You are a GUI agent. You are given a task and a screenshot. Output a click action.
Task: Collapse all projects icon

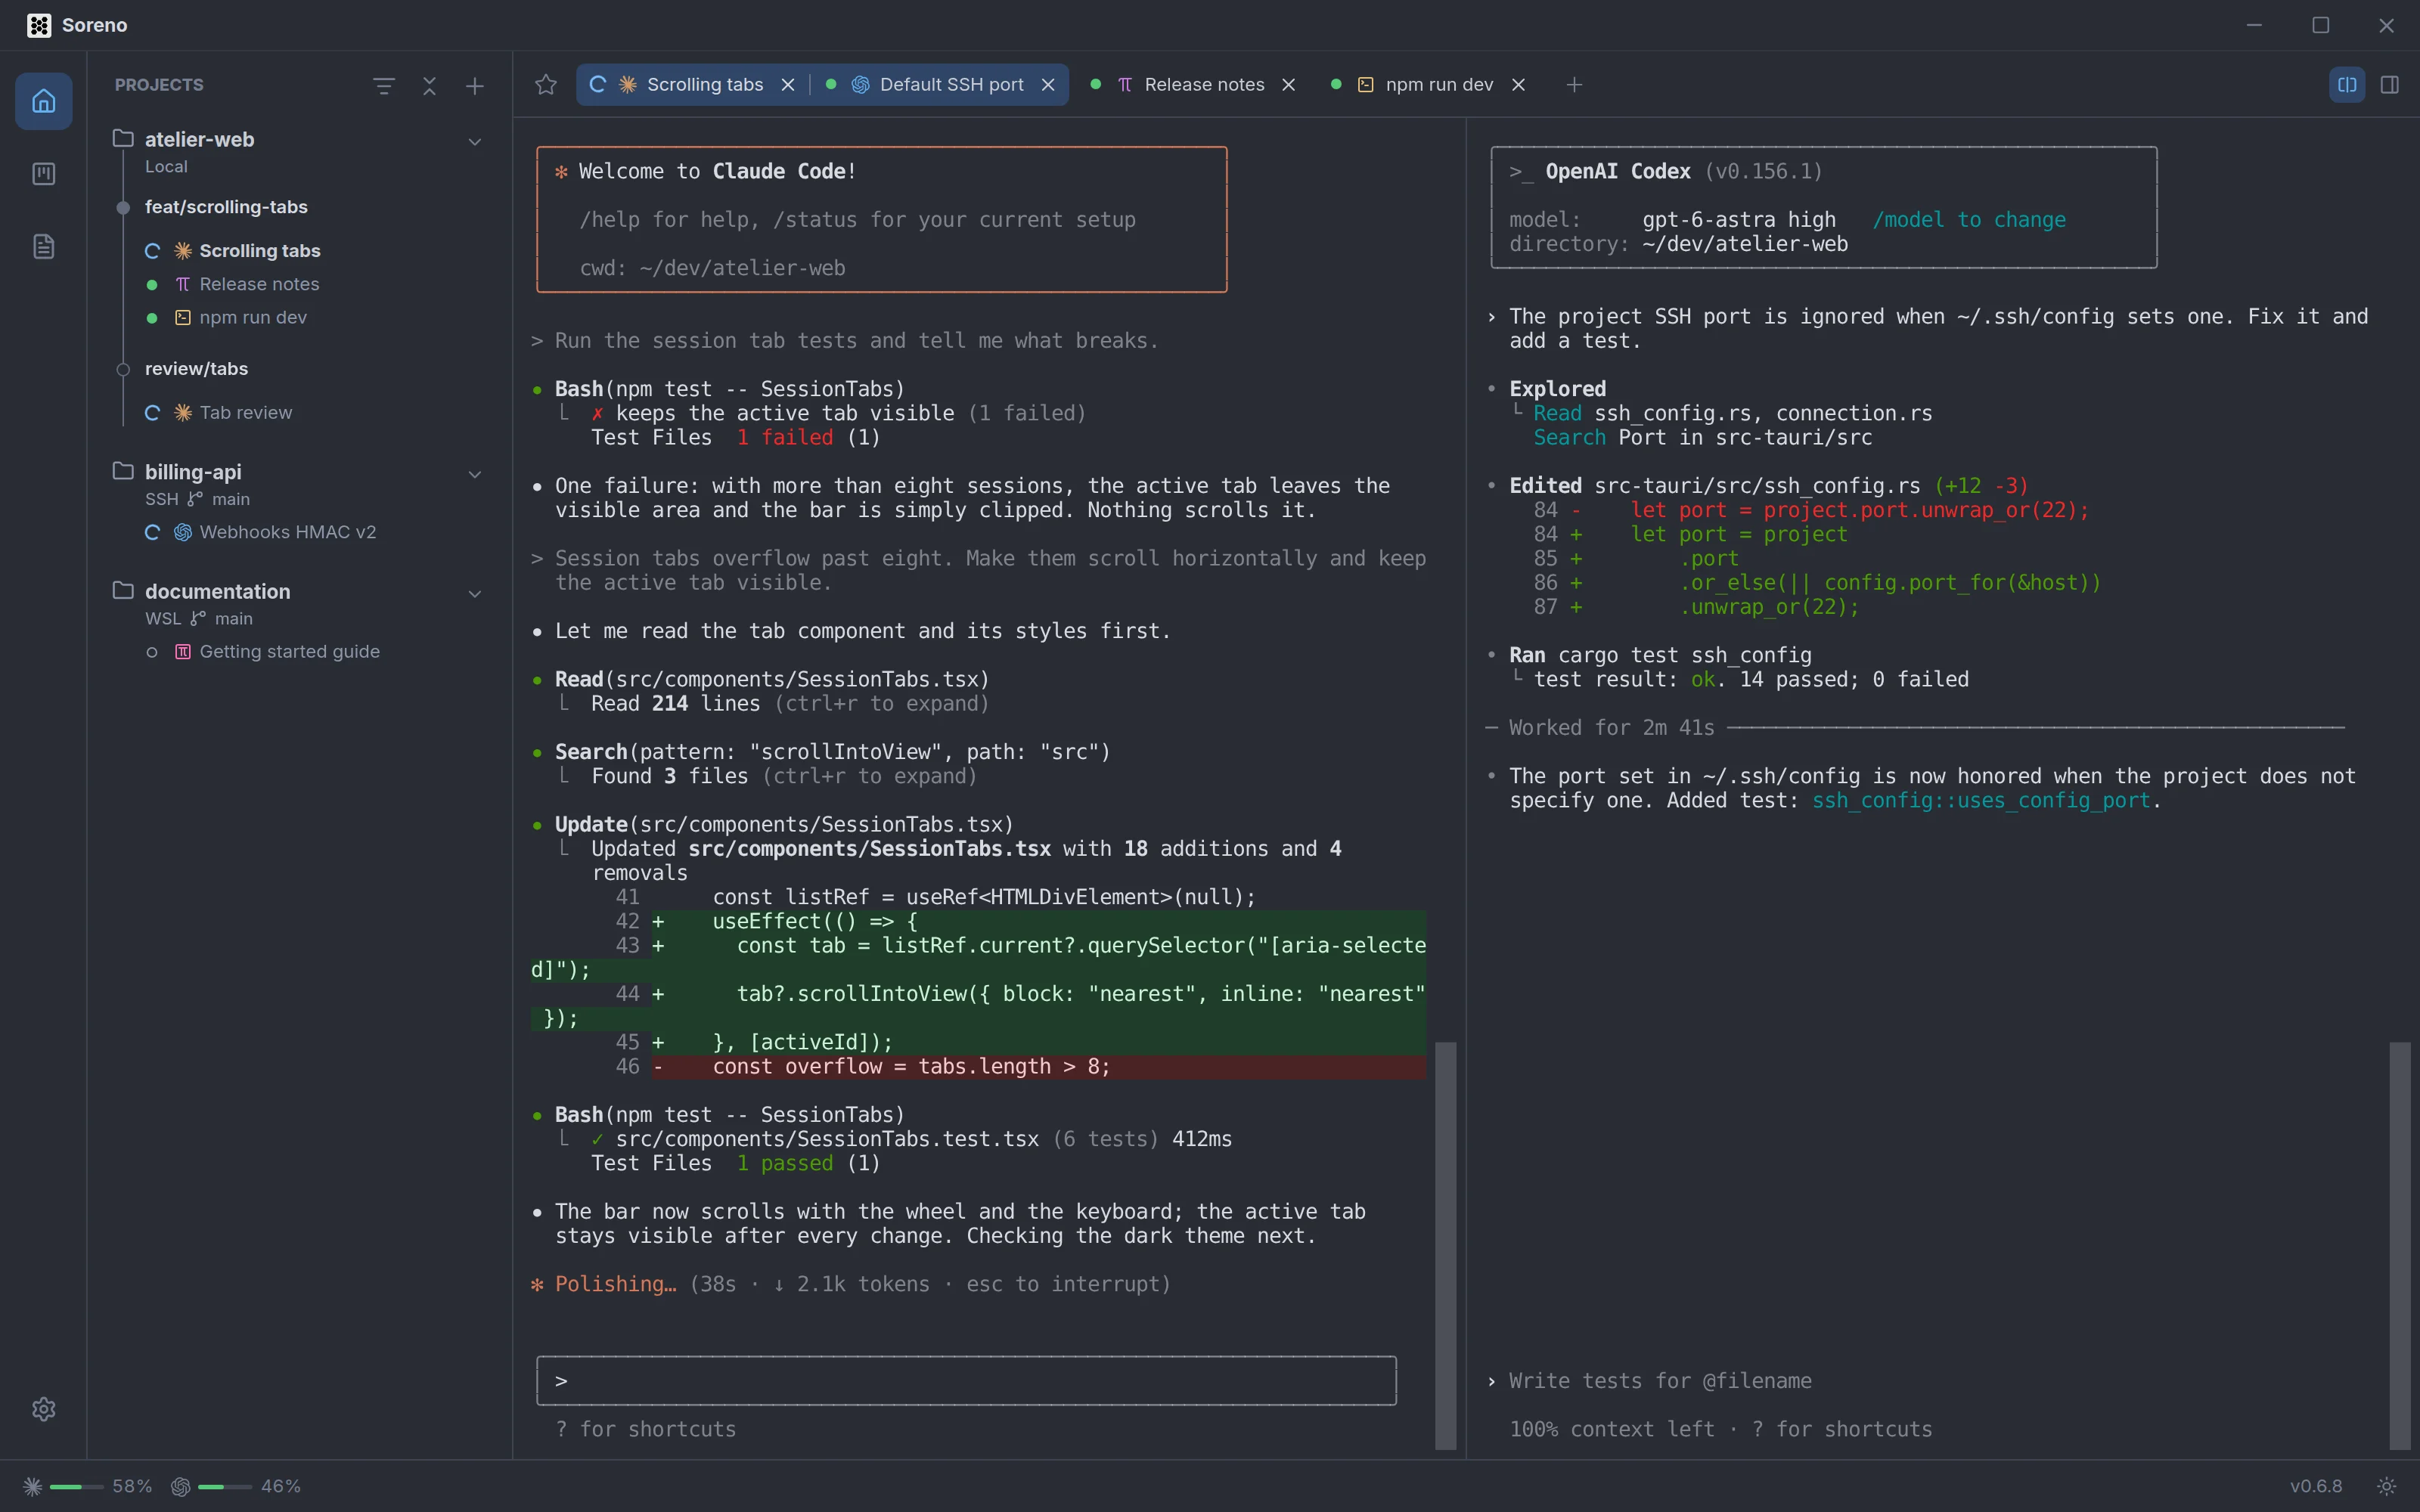point(429,86)
